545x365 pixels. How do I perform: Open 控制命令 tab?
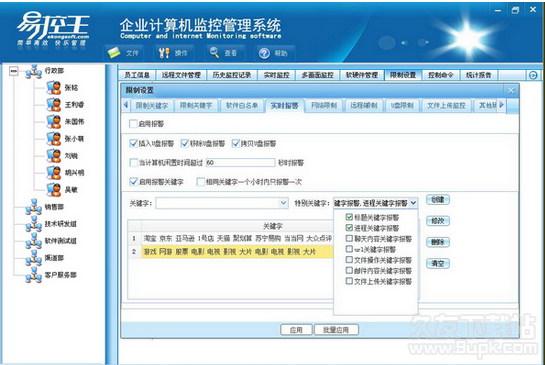[441, 75]
